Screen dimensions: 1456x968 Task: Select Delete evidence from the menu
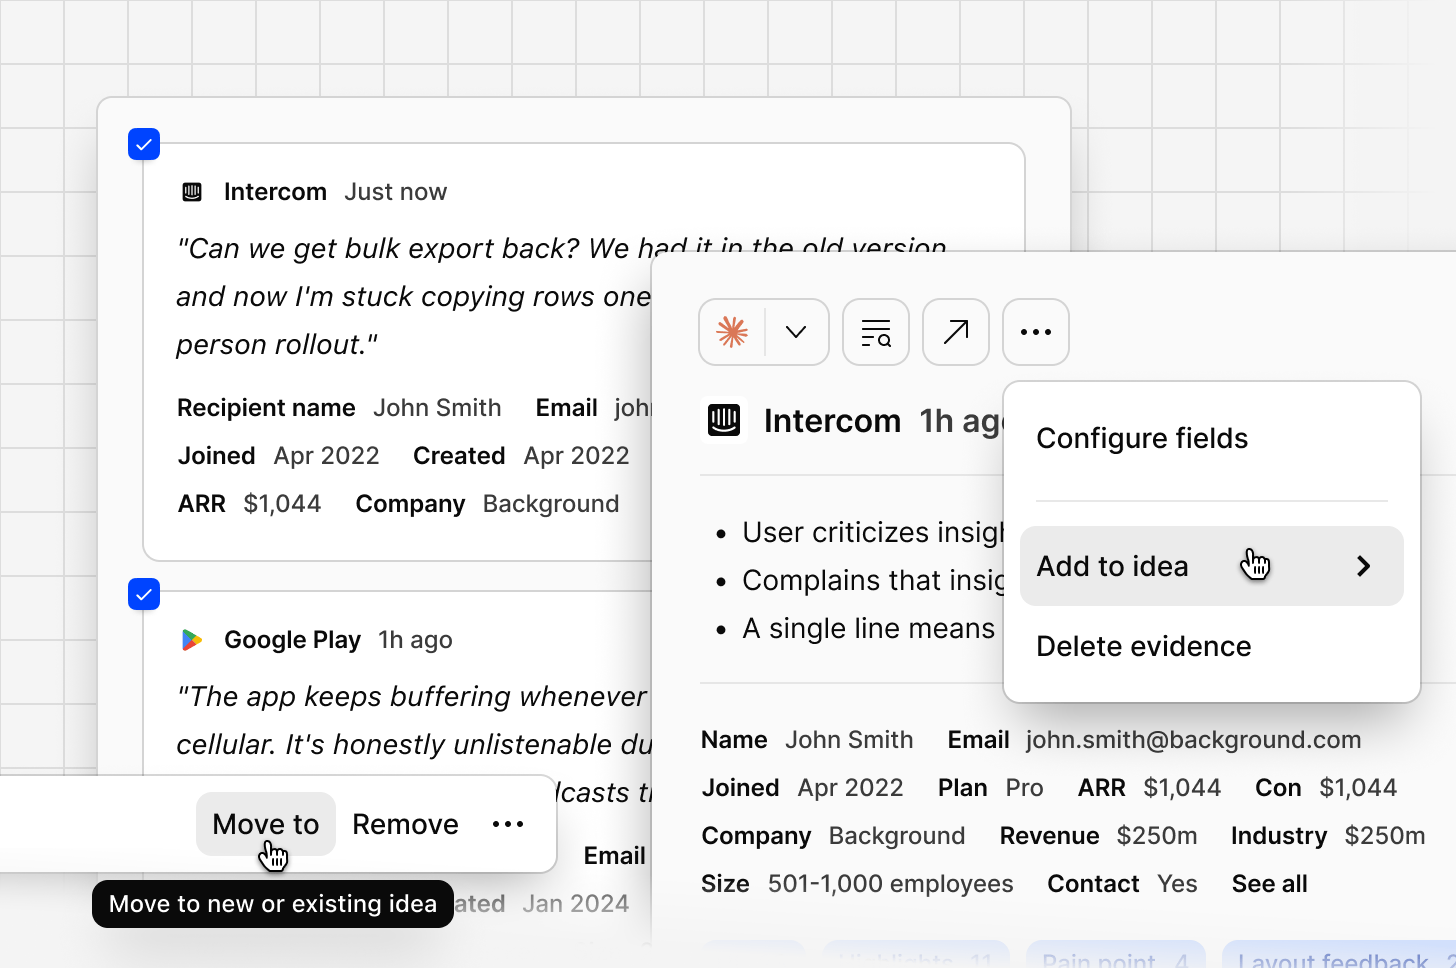1143,646
